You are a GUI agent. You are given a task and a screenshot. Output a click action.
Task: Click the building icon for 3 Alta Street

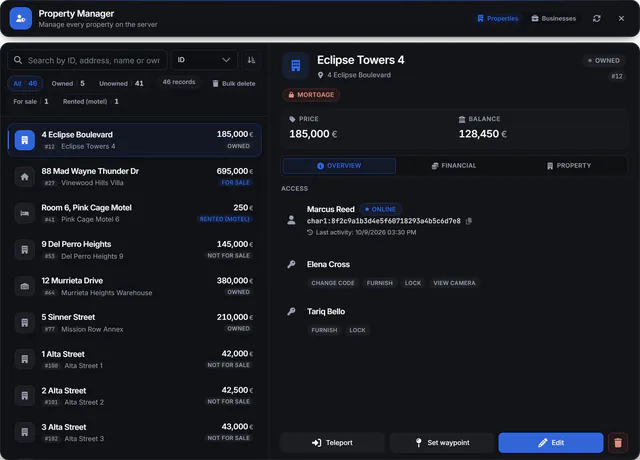[24, 432]
